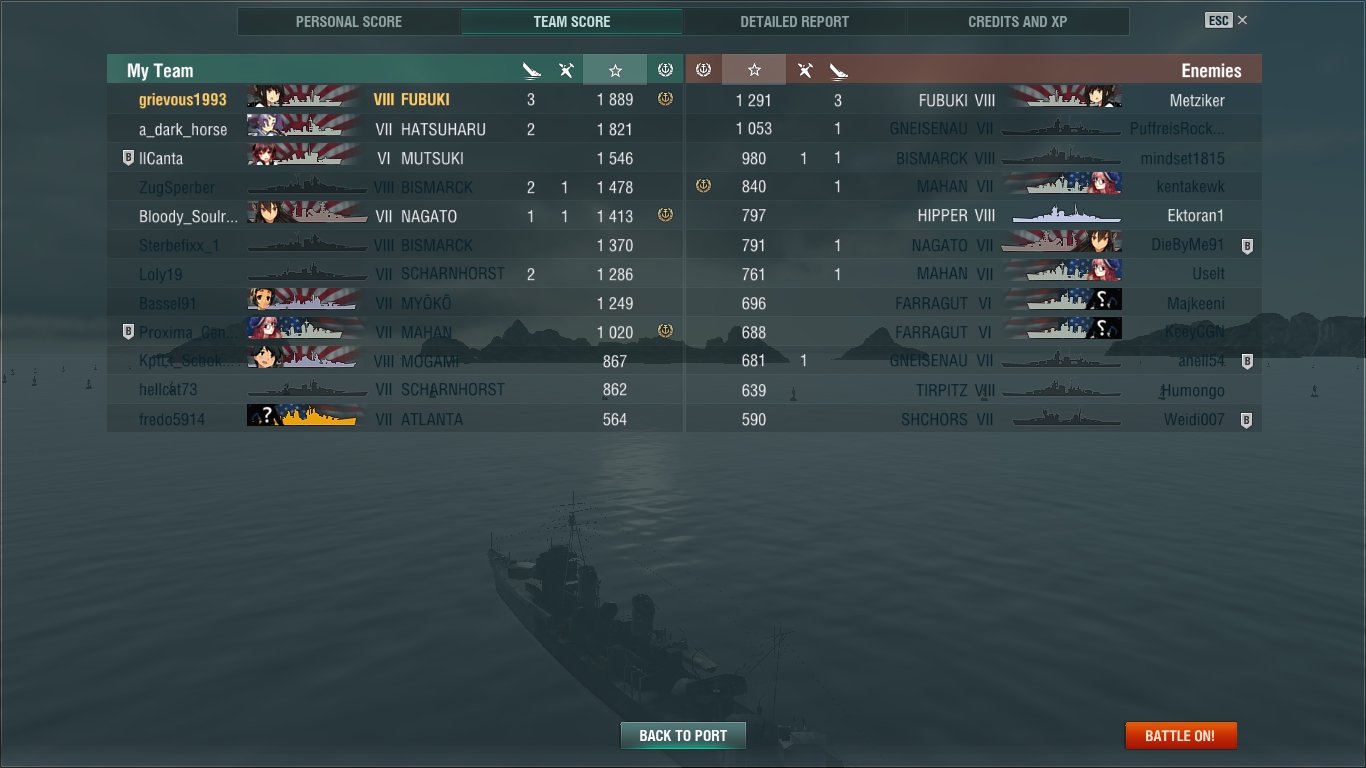
Task: Close the results screen with ESC X
Action: (1227, 20)
